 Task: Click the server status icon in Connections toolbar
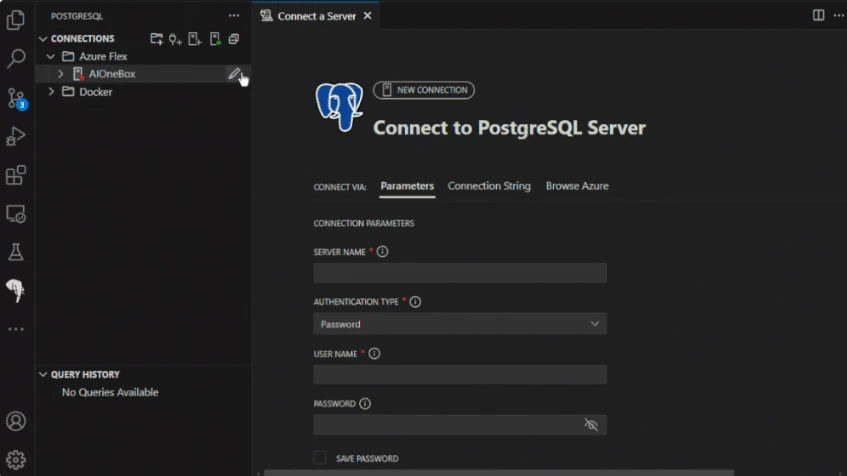click(x=215, y=38)
